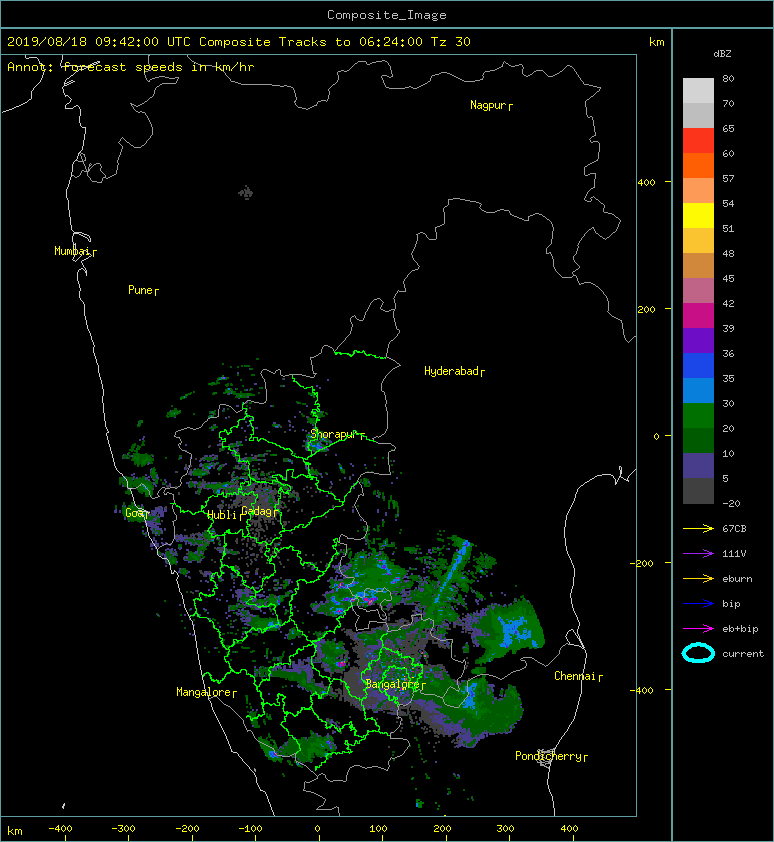
Task: Click the 111V purple arrow legend icon
Action: pos(698,554)
